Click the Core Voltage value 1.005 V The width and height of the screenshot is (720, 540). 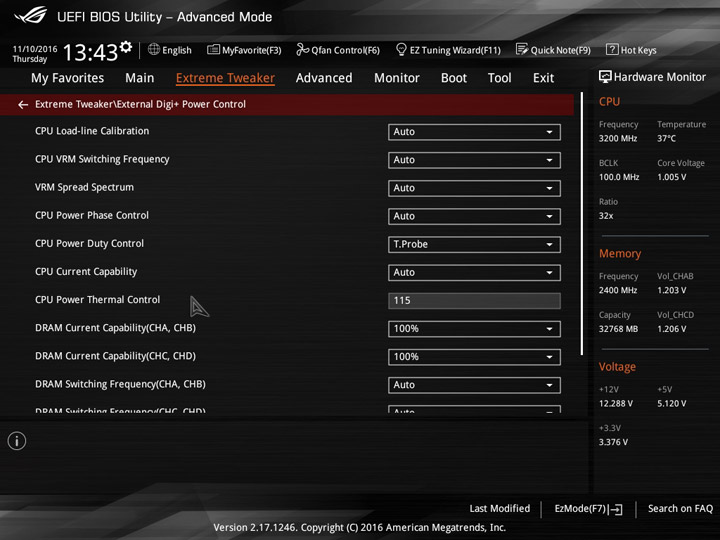[x=671, y=177]
